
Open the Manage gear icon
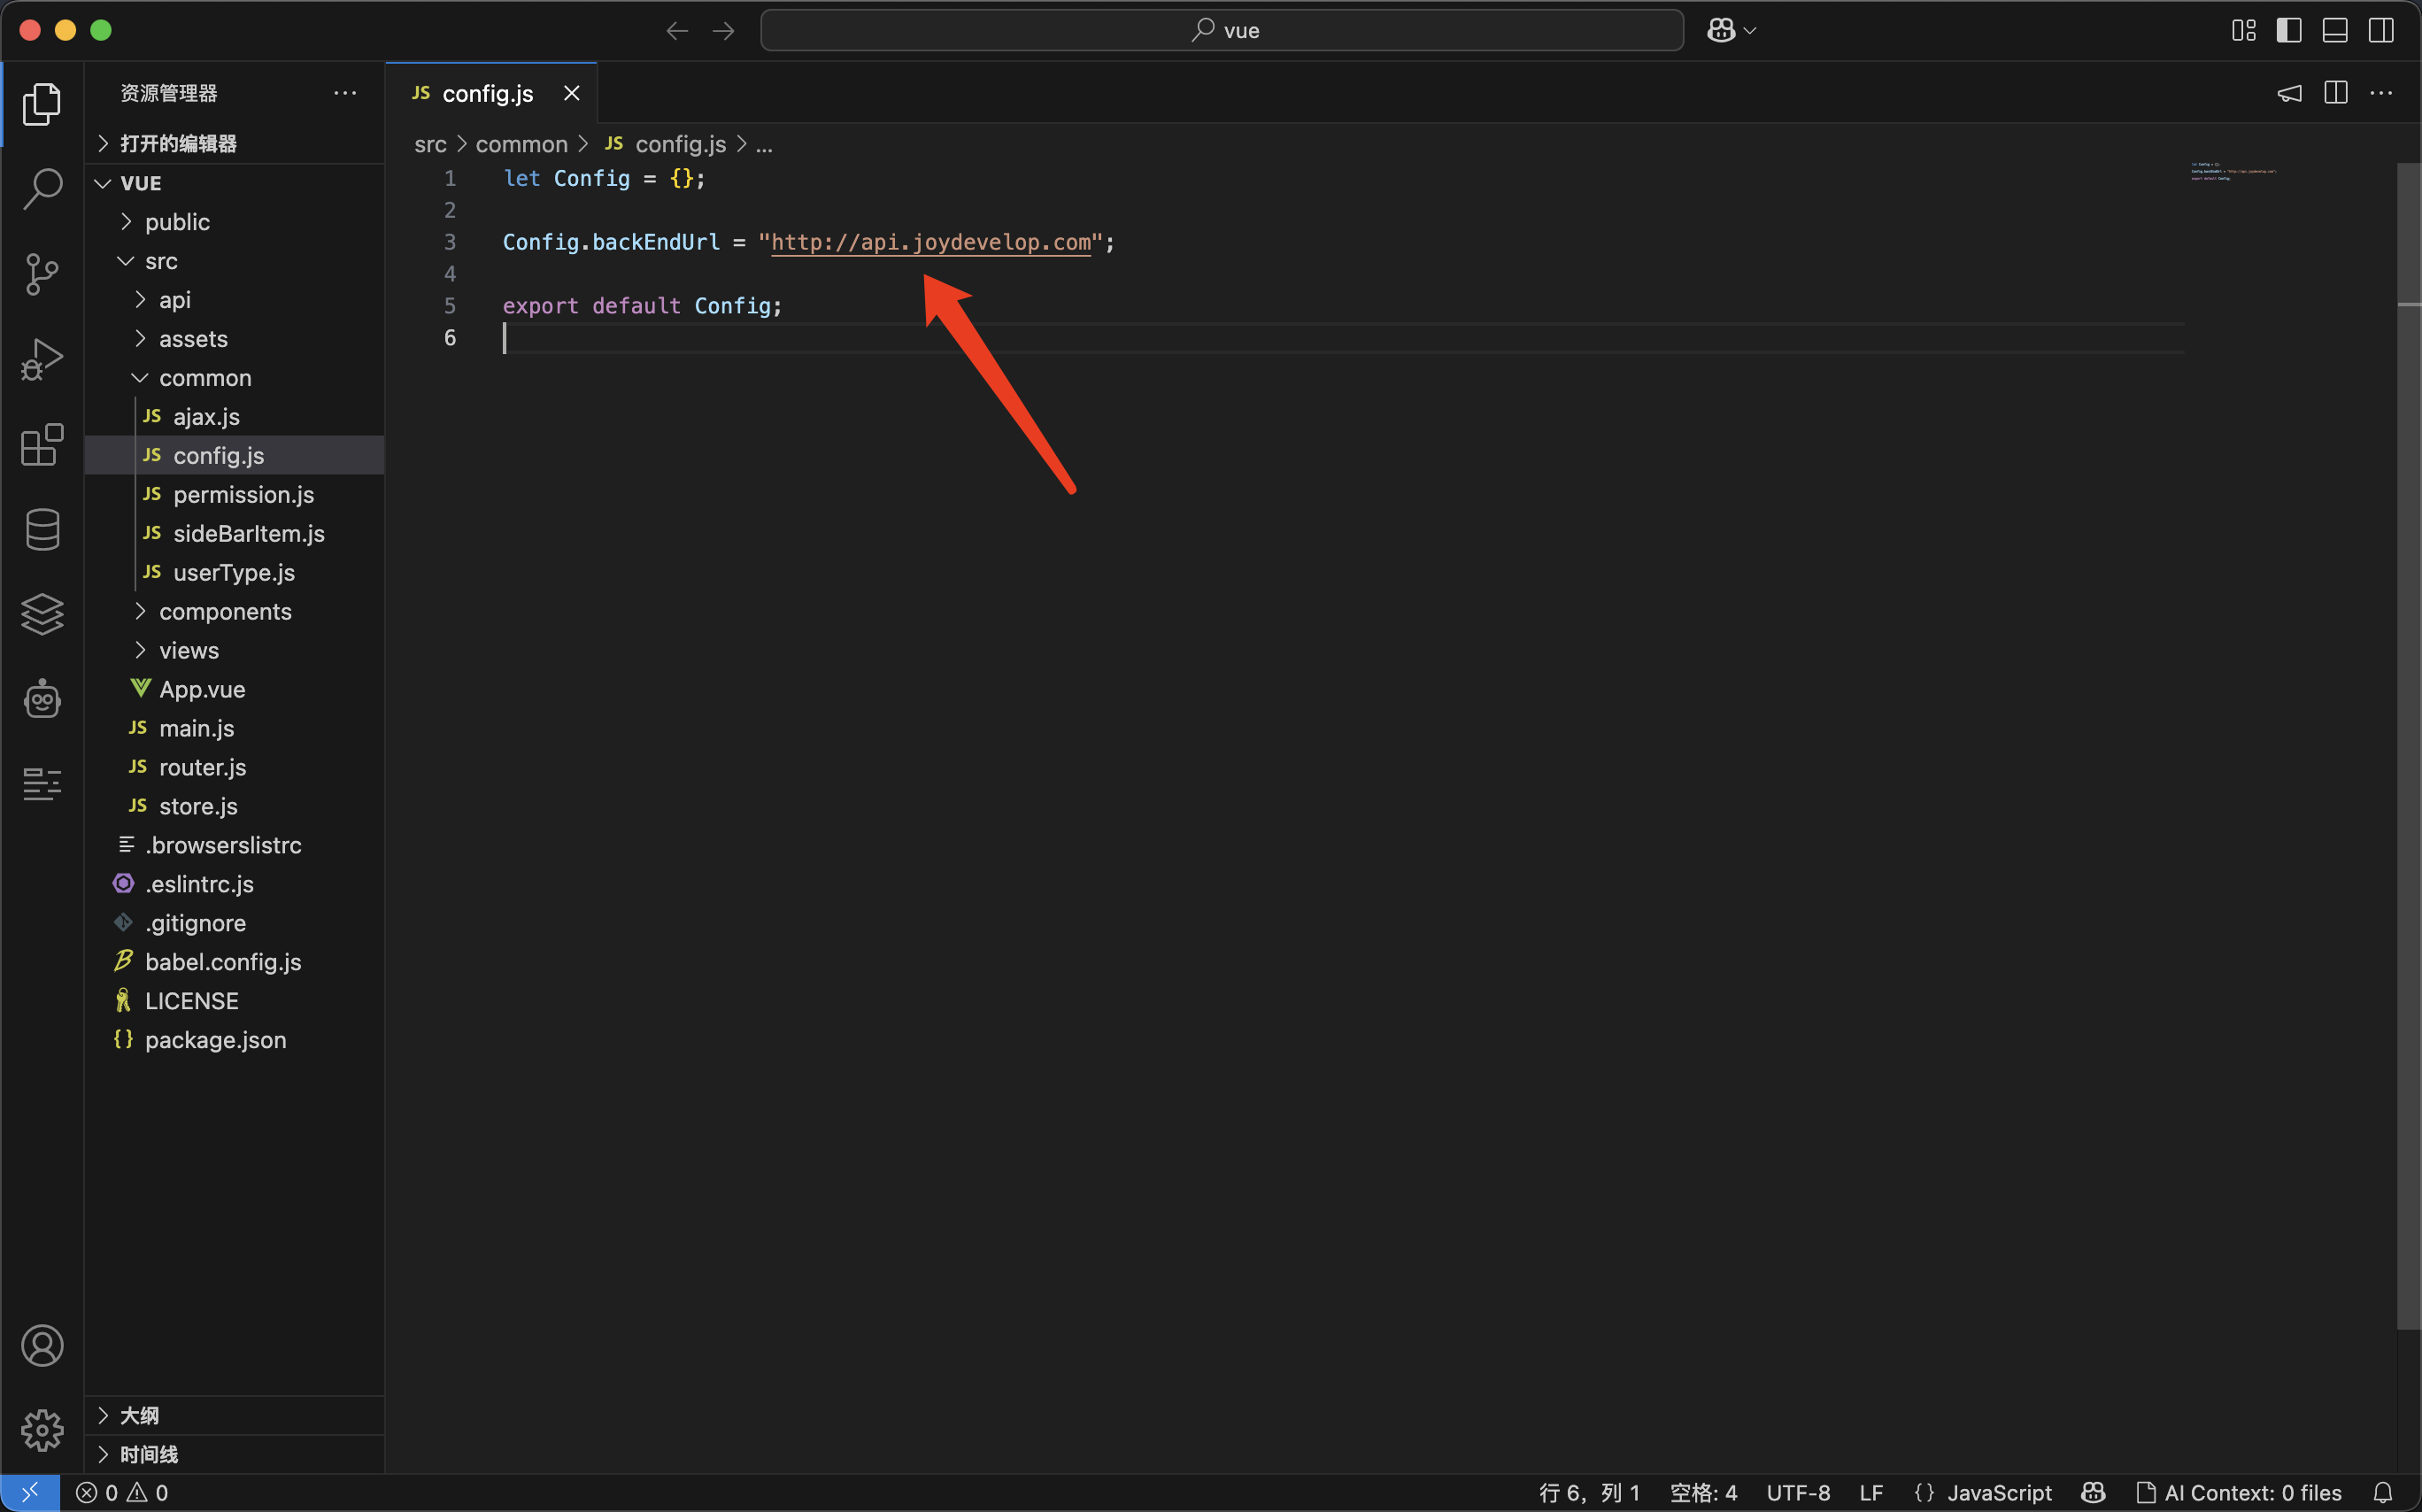tap(42, 1430)
